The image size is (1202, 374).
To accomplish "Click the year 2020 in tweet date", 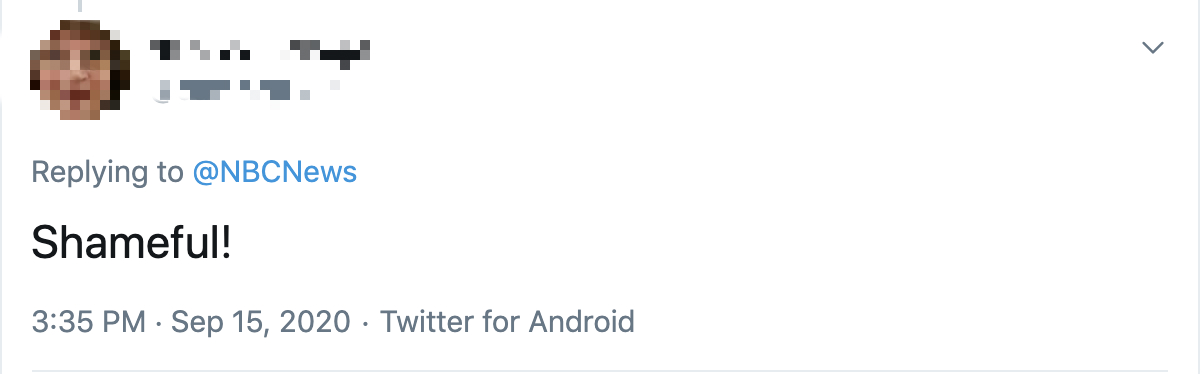I will pos(314,322).
